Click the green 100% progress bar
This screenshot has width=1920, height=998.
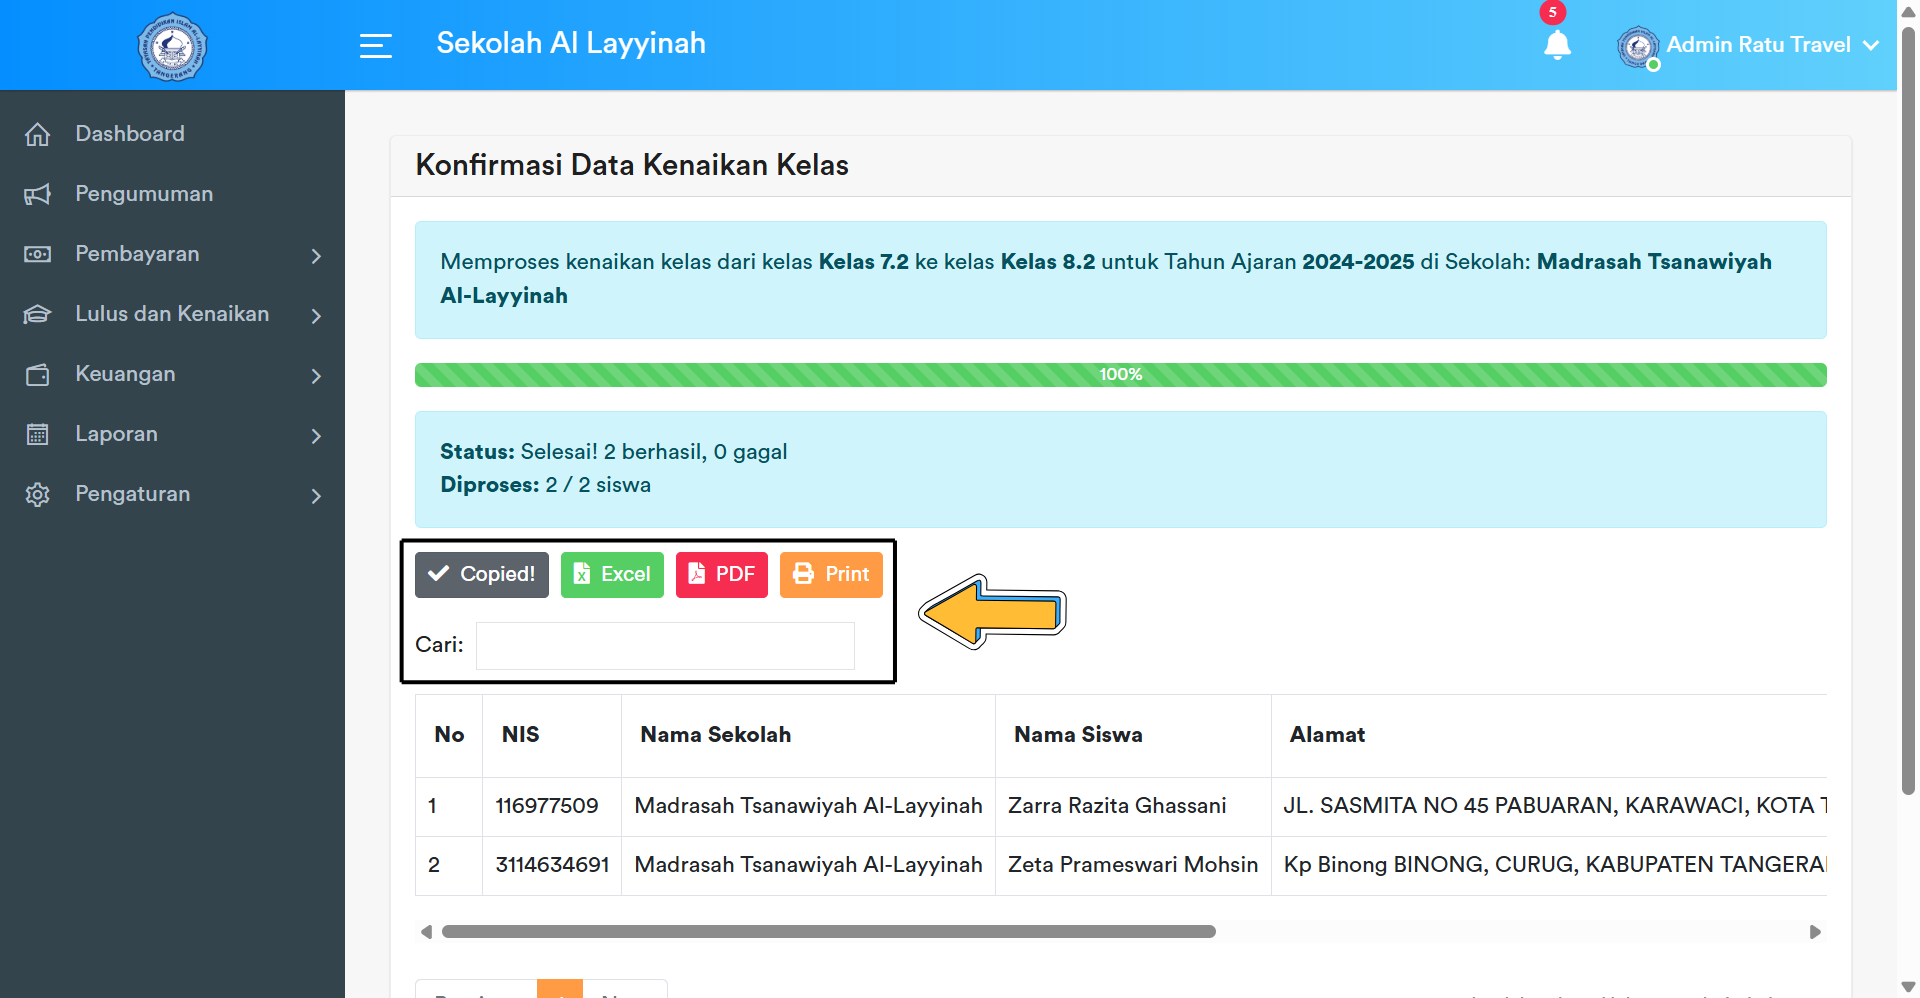(x=1120, y=374)
